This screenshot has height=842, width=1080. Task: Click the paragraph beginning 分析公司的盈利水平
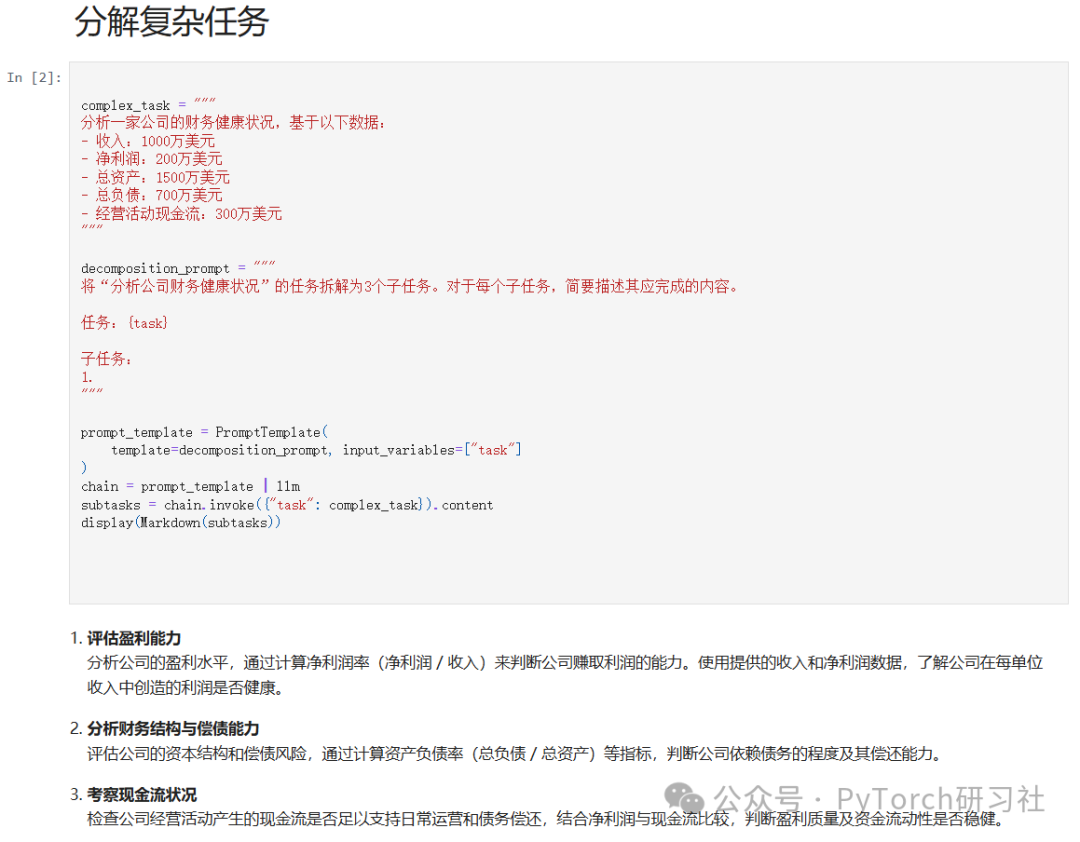point(565,675)
